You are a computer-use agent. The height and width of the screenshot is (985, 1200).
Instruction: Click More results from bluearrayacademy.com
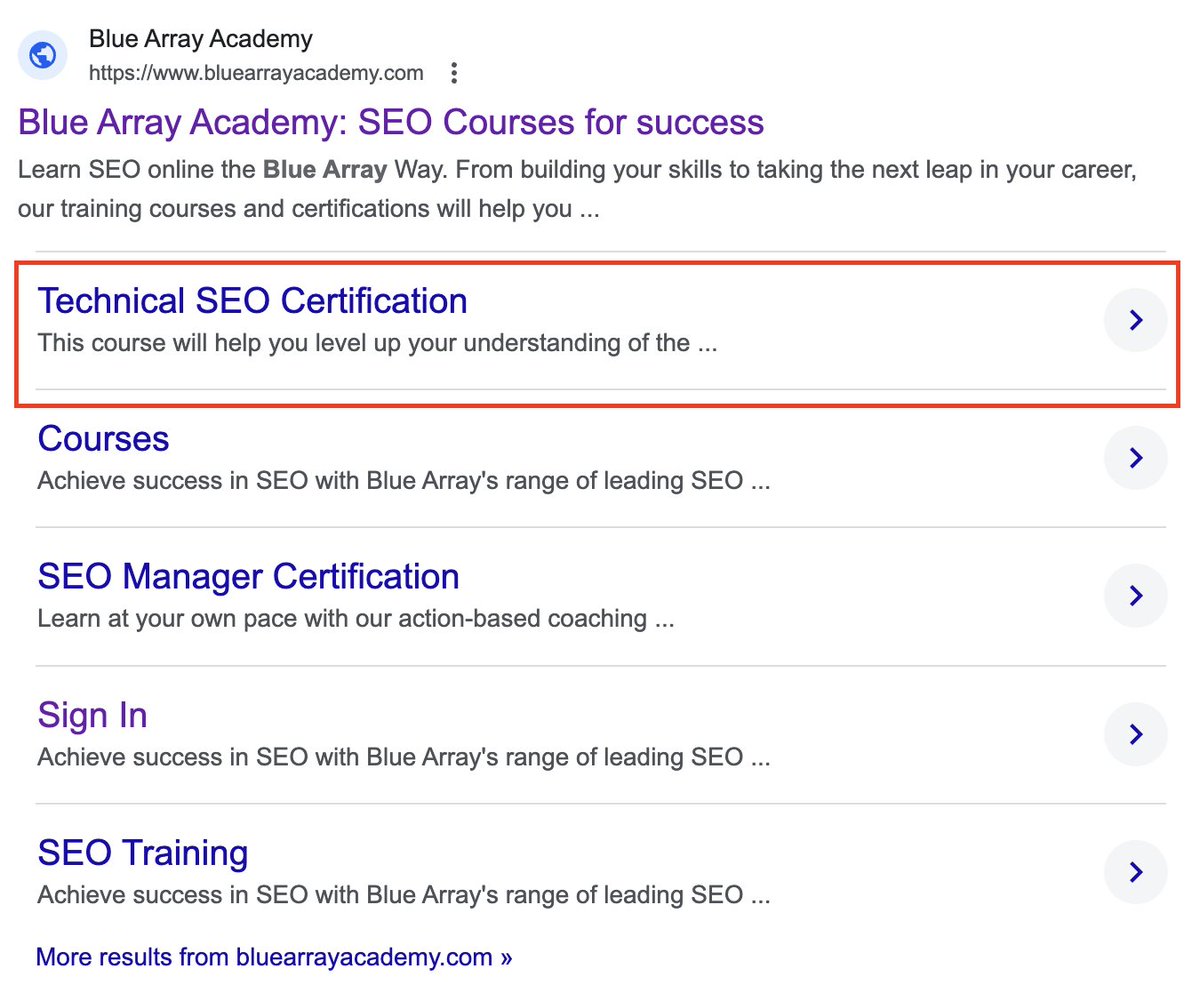(274, 957)
